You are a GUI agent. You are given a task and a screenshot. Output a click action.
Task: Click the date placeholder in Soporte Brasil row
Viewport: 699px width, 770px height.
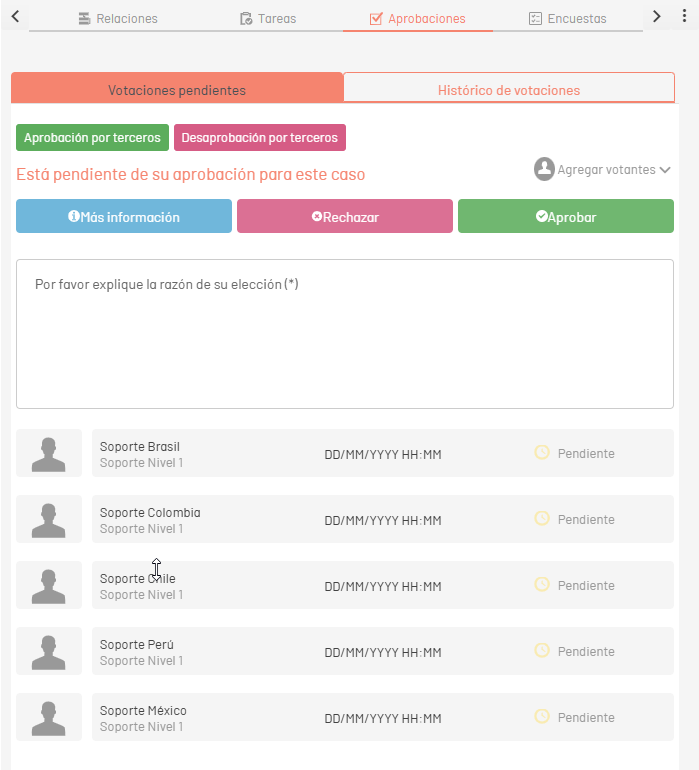[383, 454]
